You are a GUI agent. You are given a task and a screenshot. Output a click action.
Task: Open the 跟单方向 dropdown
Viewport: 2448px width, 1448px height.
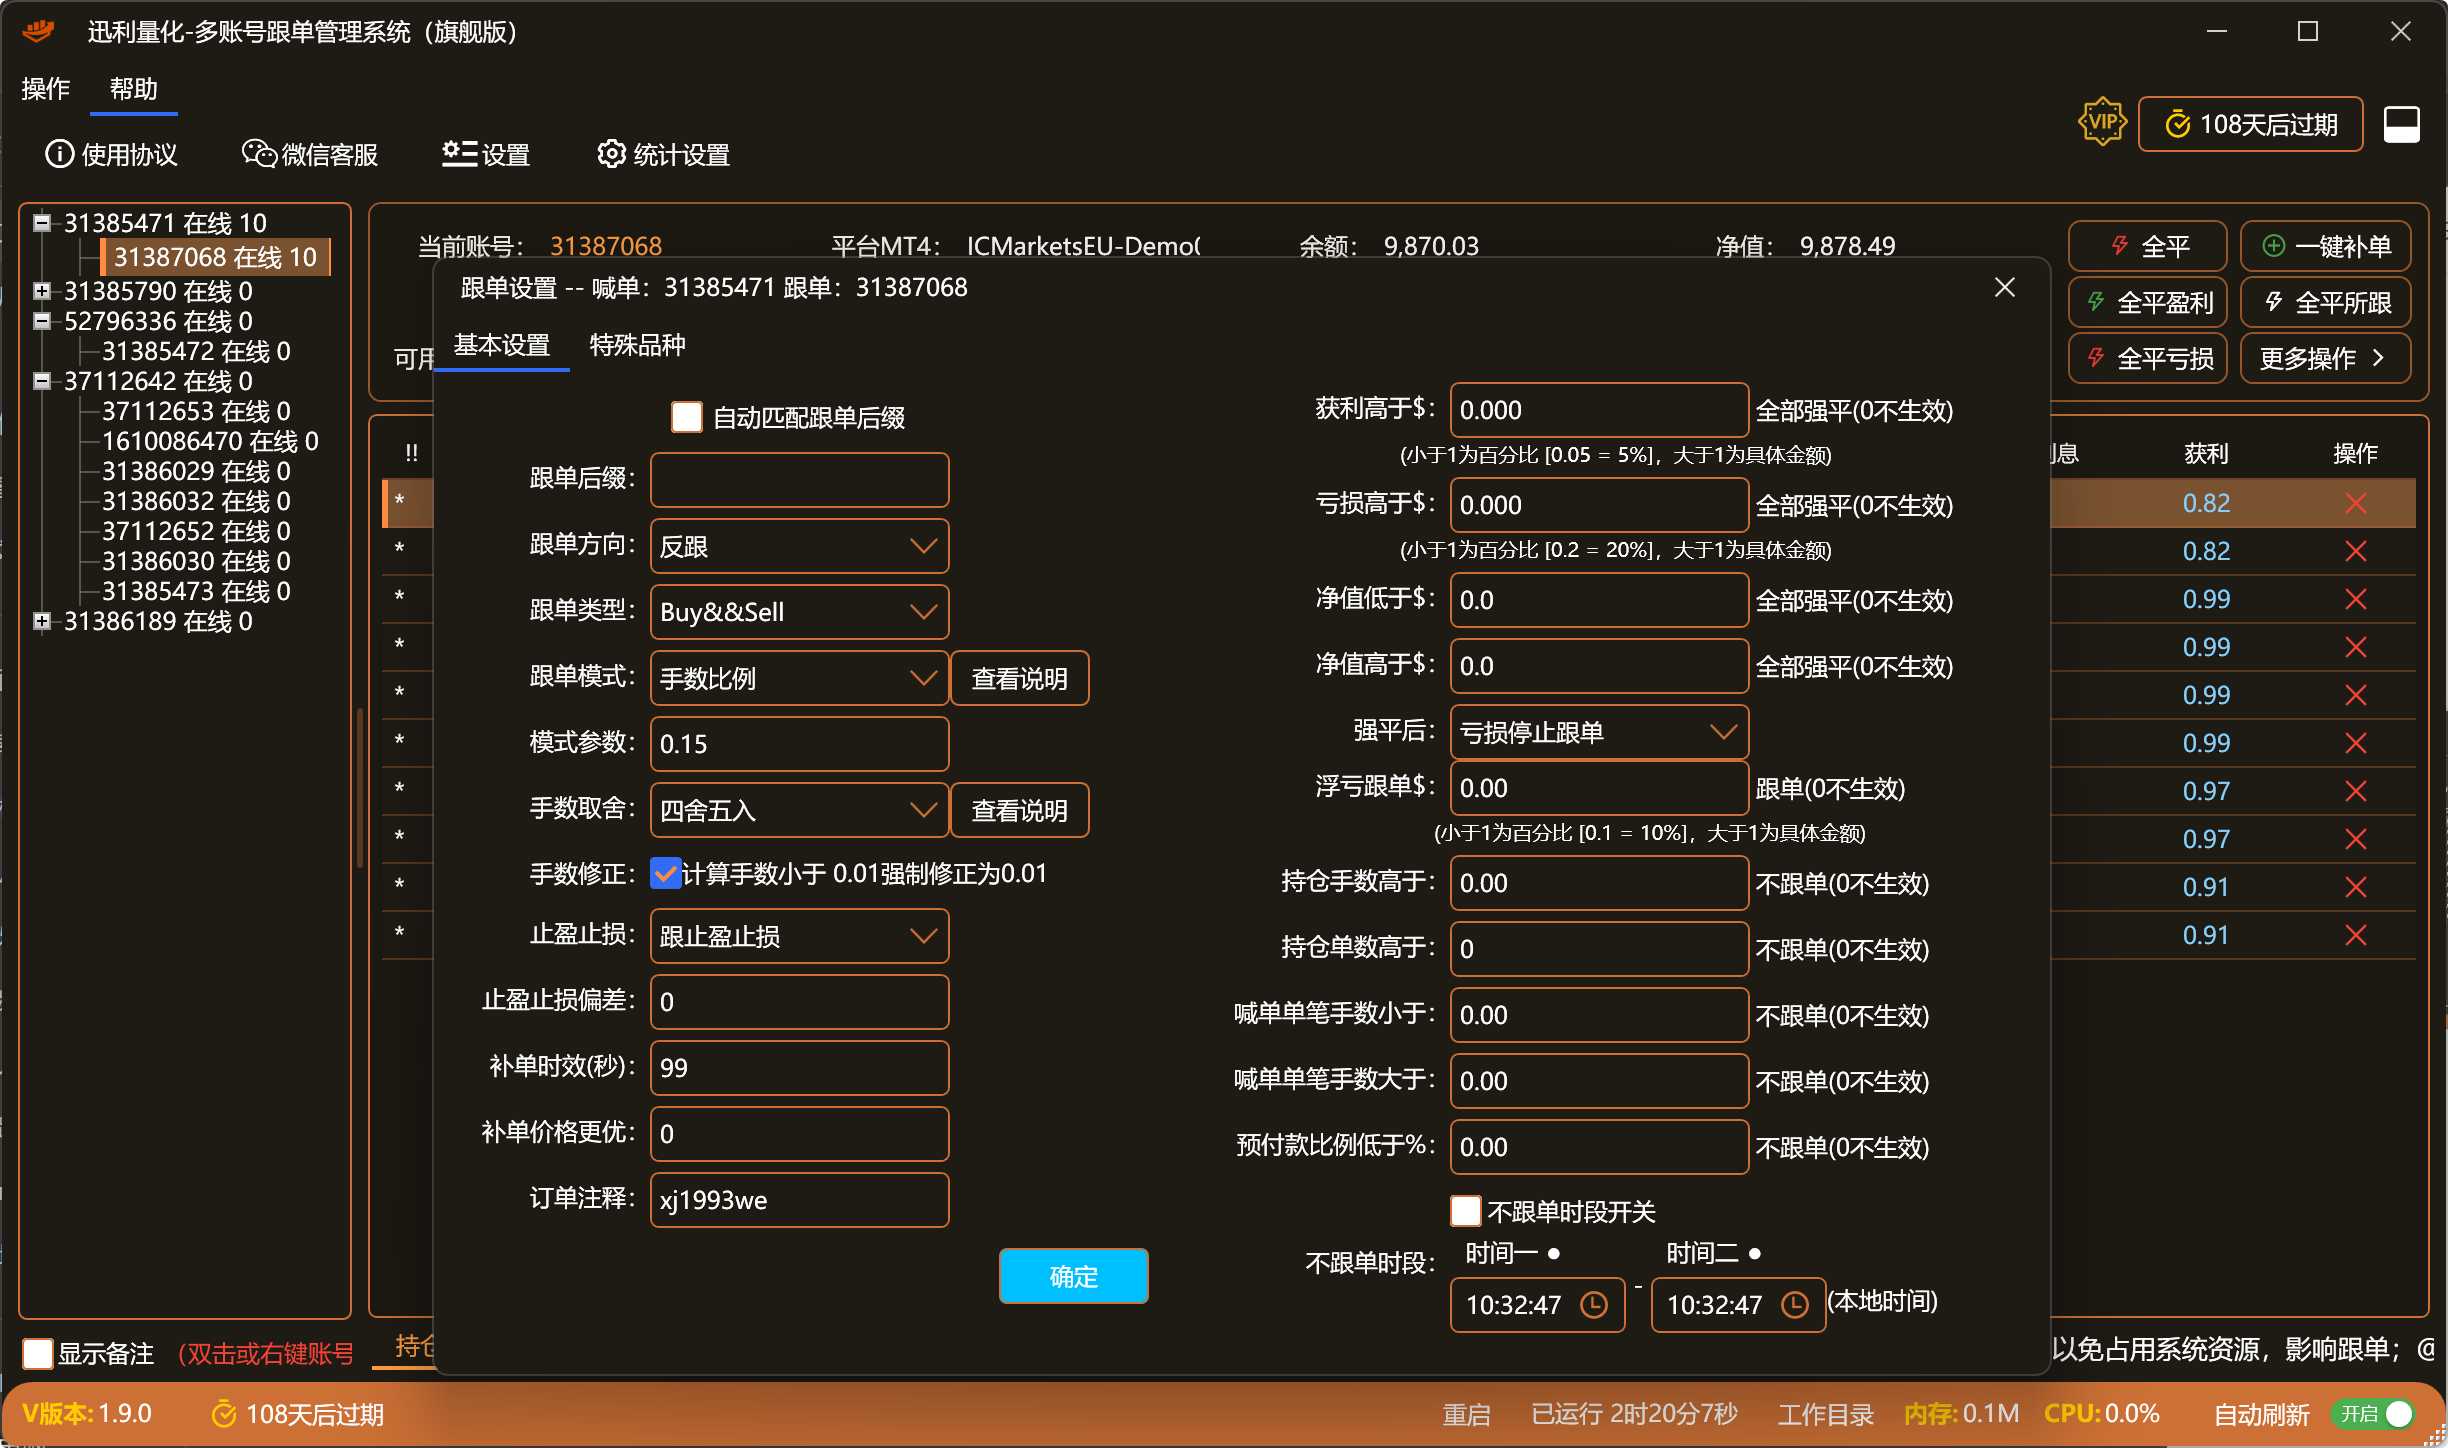(x=799, y=546)
